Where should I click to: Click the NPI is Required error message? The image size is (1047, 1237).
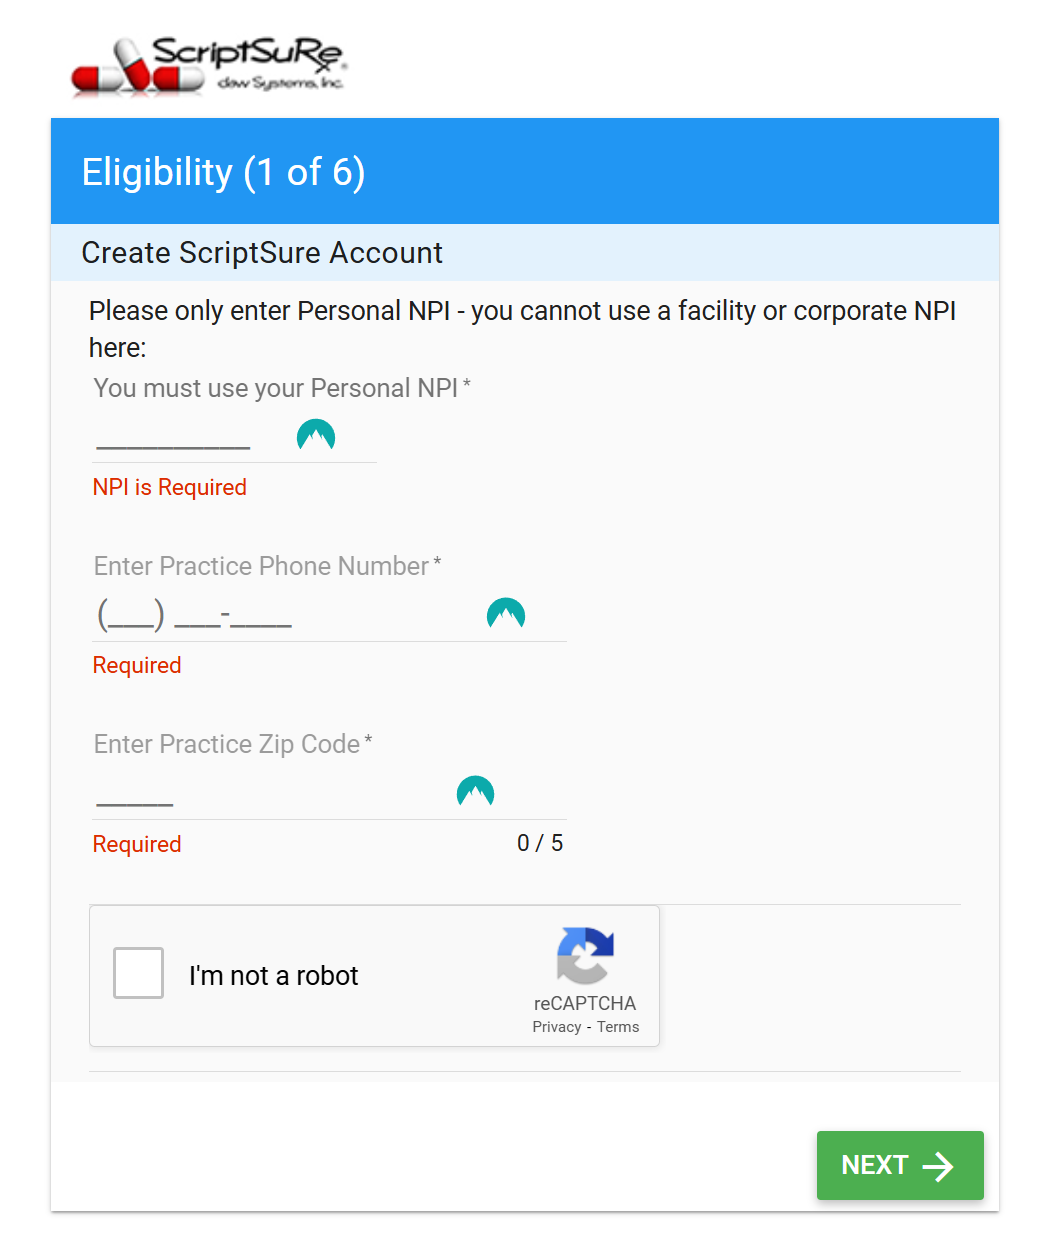tap(169, 487)
